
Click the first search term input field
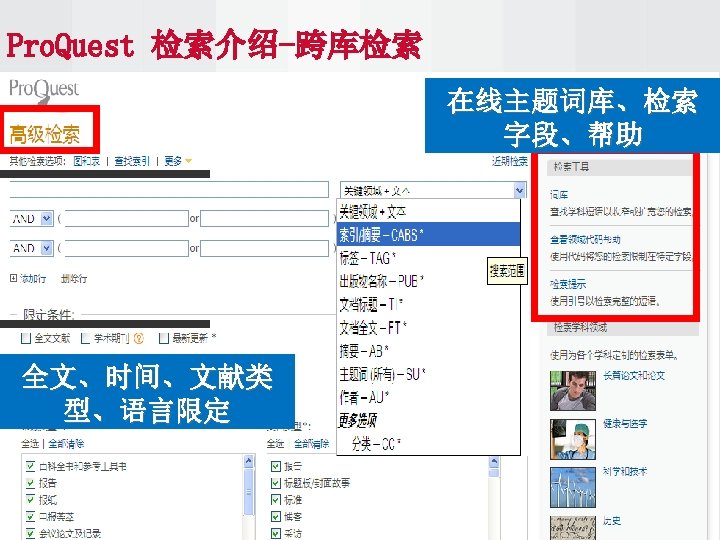pos(169,190)
